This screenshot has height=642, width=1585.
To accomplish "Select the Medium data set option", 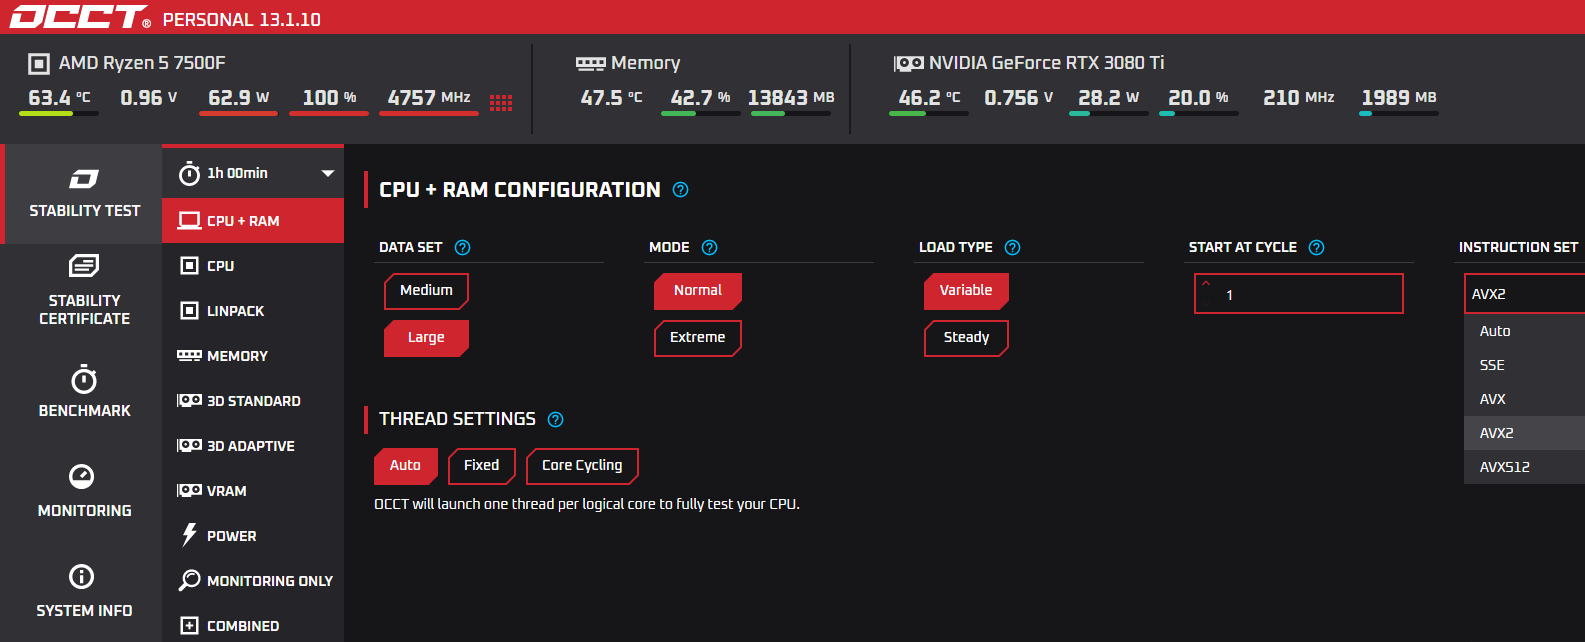I will 426,291.
